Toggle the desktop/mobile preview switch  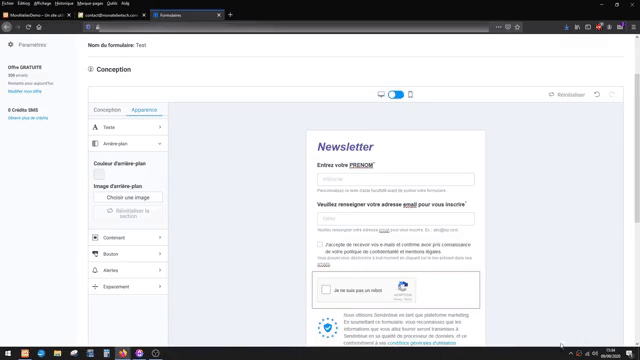(x=396, y=95)
